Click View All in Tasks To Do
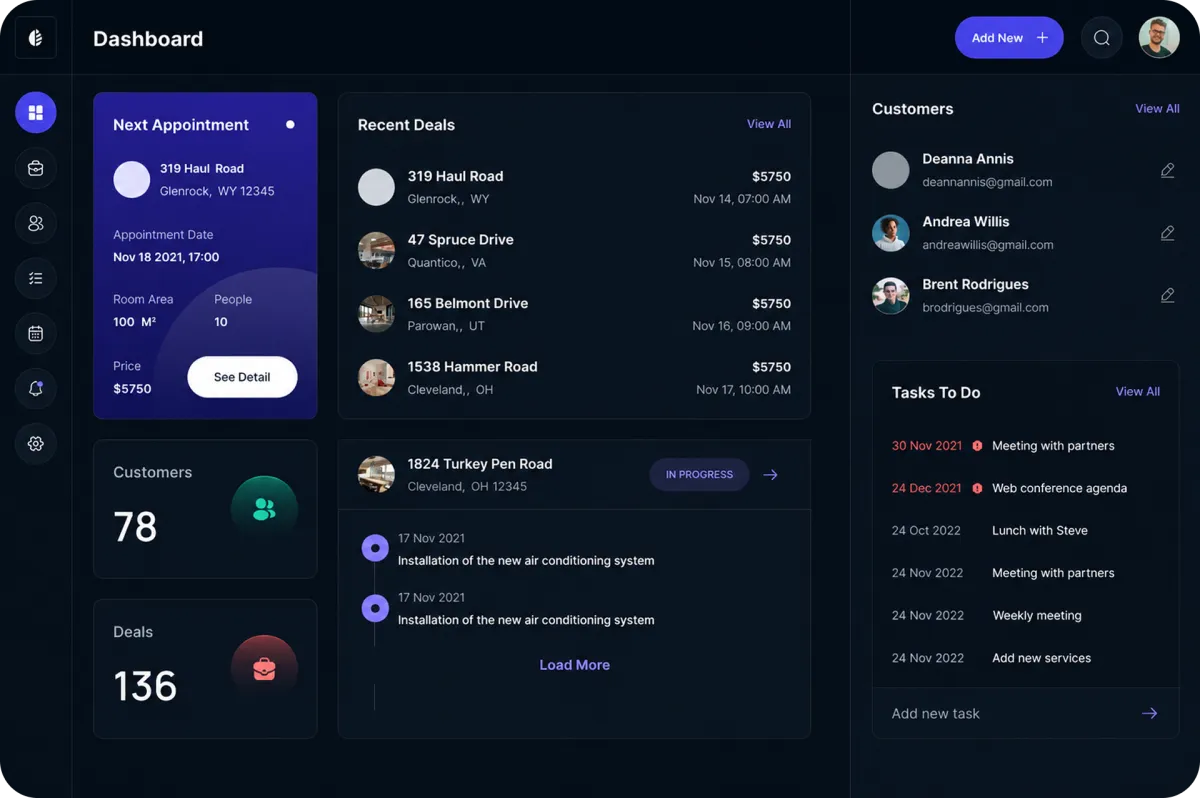Image resolution: width=1200 pixels, height=798 pixels. click(1138, 392)
